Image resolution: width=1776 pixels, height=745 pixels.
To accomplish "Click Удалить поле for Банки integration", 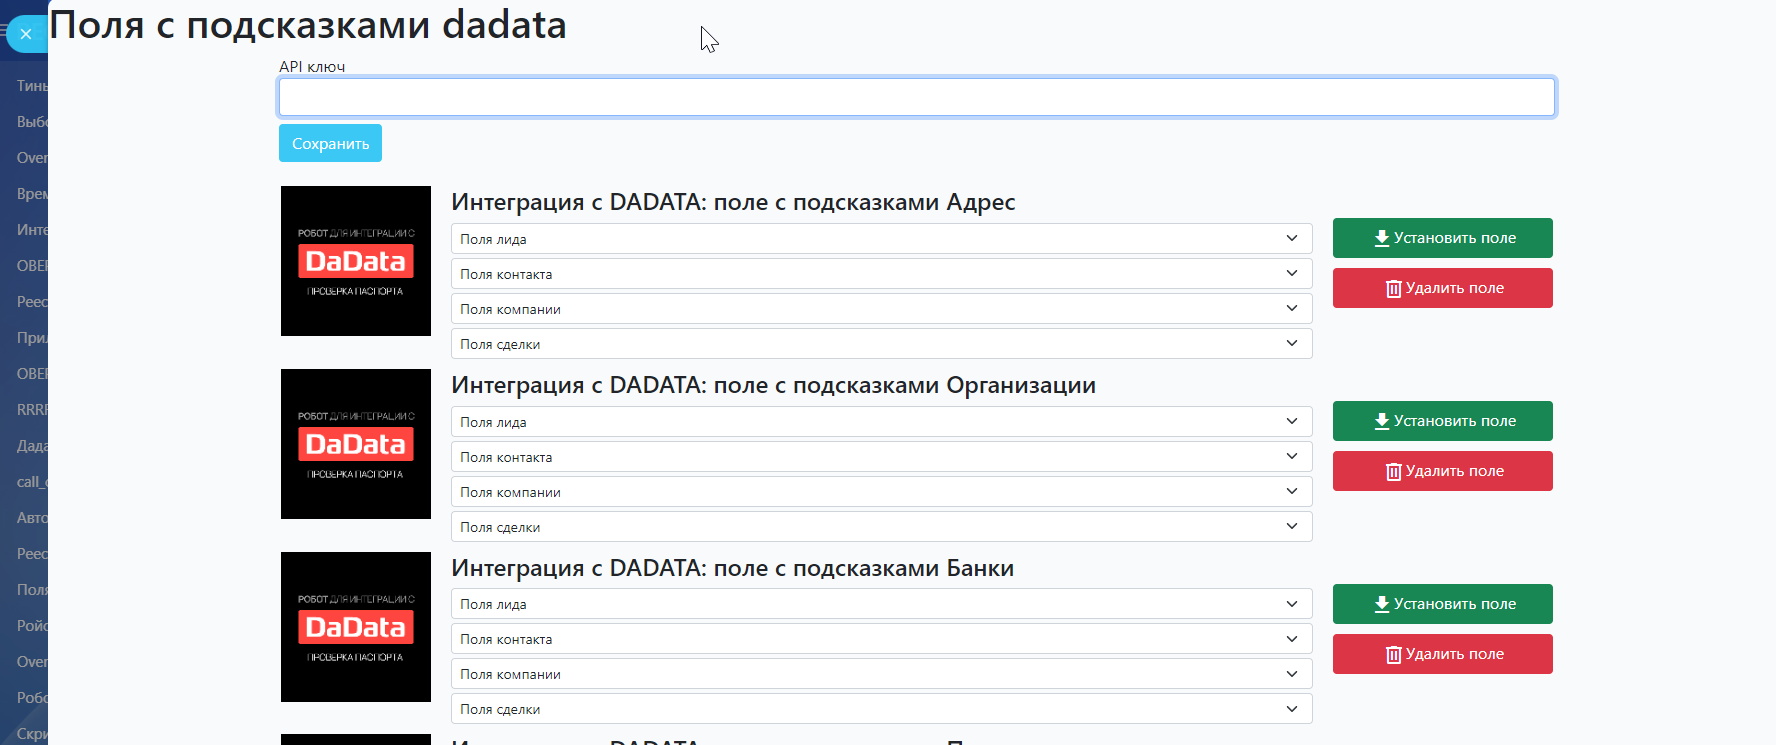I will tap(1442, 654).
